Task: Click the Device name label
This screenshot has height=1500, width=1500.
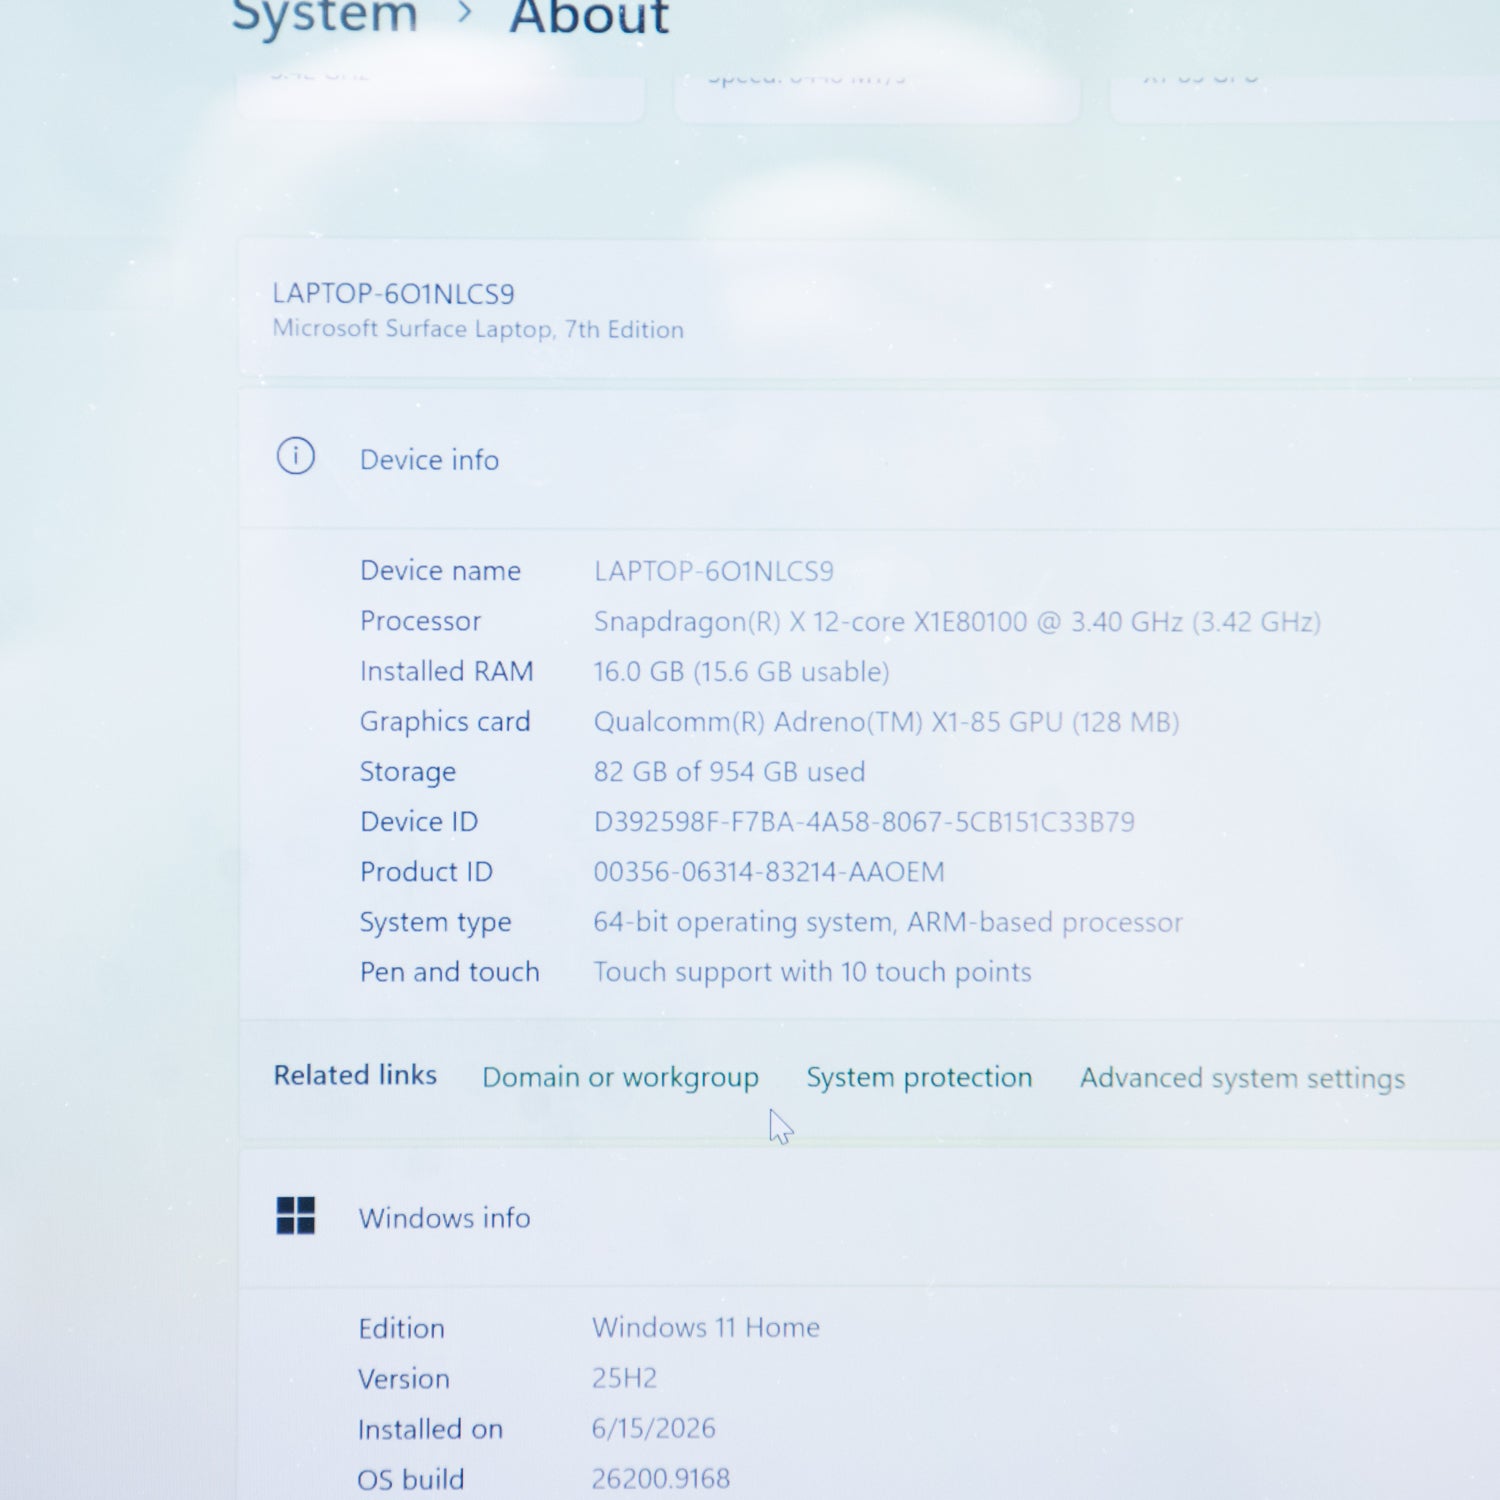Action: (440, 570)
